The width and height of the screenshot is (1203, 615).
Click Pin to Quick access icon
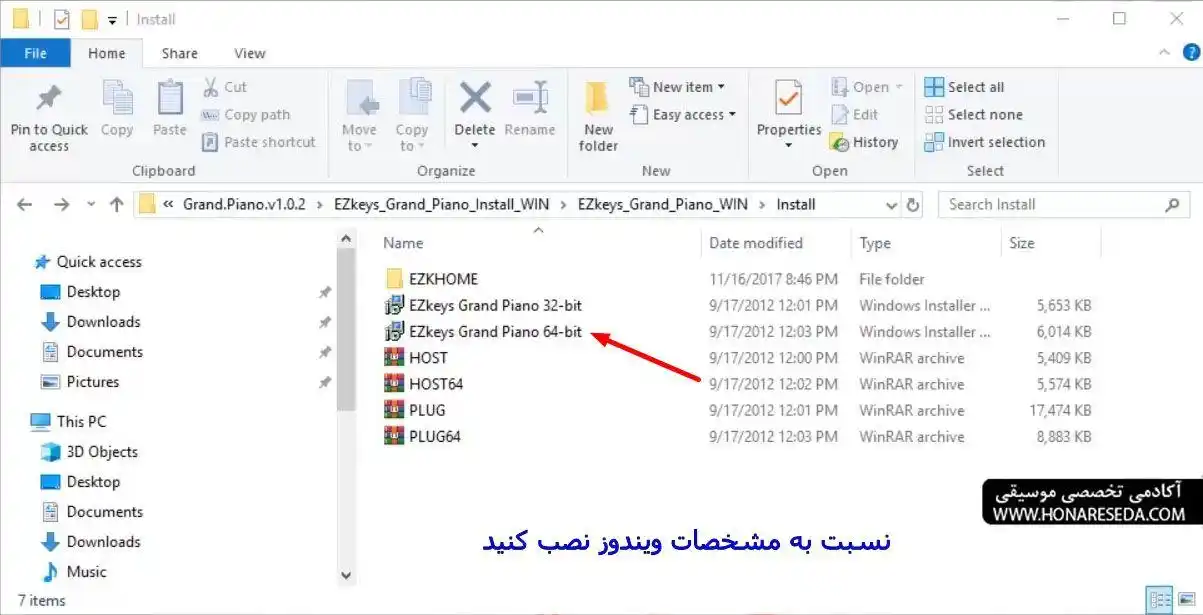tap(48, 98)
